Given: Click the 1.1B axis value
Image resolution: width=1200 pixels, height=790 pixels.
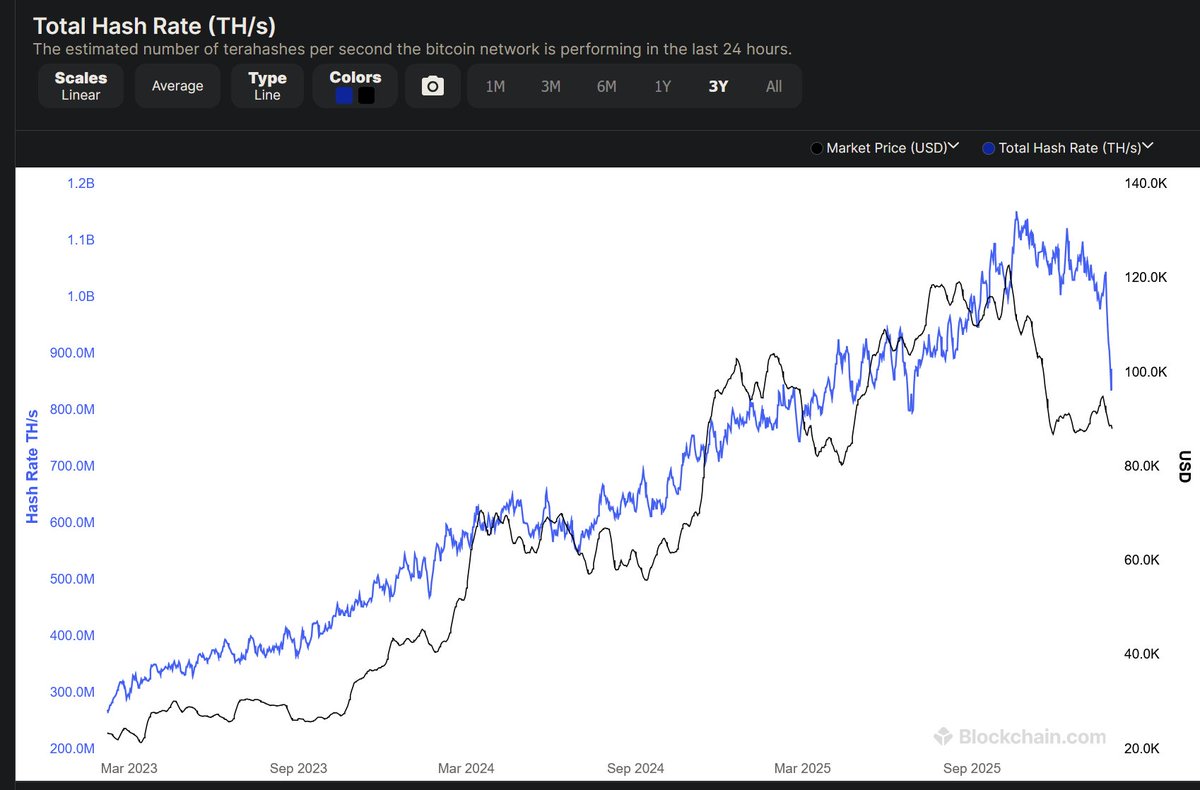Looking at the screenshot, I should [x=81, y=240].
